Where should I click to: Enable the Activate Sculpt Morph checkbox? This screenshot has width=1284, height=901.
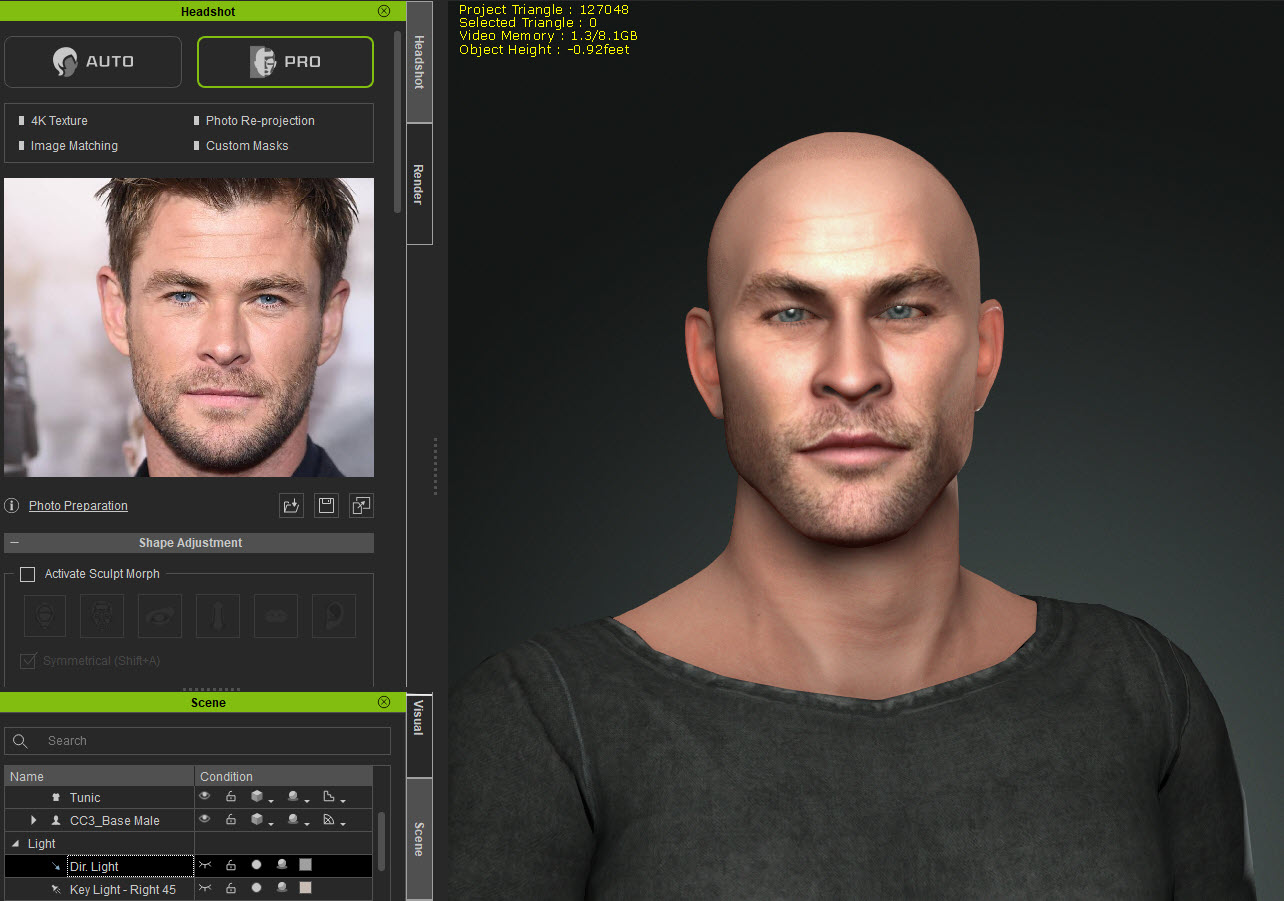(x=28, y=574)
